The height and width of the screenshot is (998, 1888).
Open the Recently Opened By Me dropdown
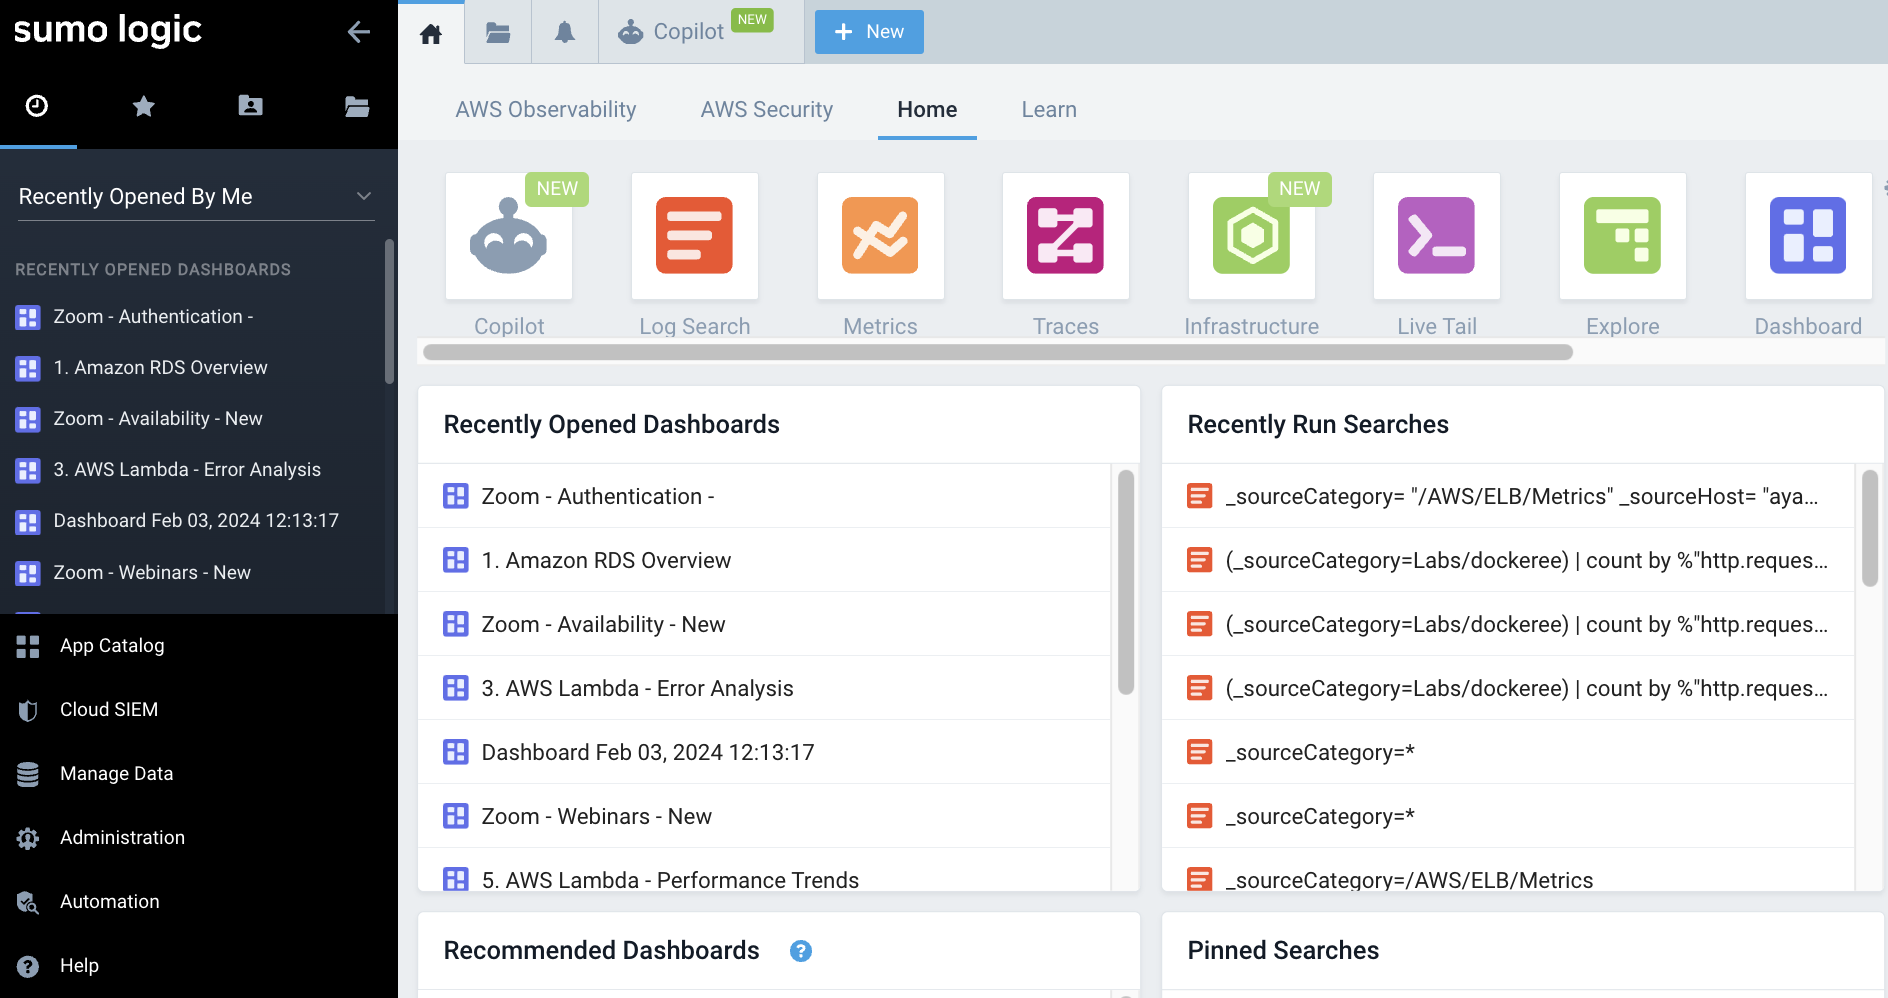point(194,196)
